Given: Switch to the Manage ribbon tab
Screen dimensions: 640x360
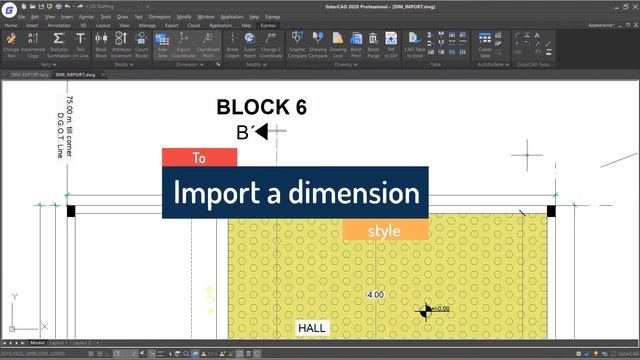Looking at the screenshot, I should 147,25.
